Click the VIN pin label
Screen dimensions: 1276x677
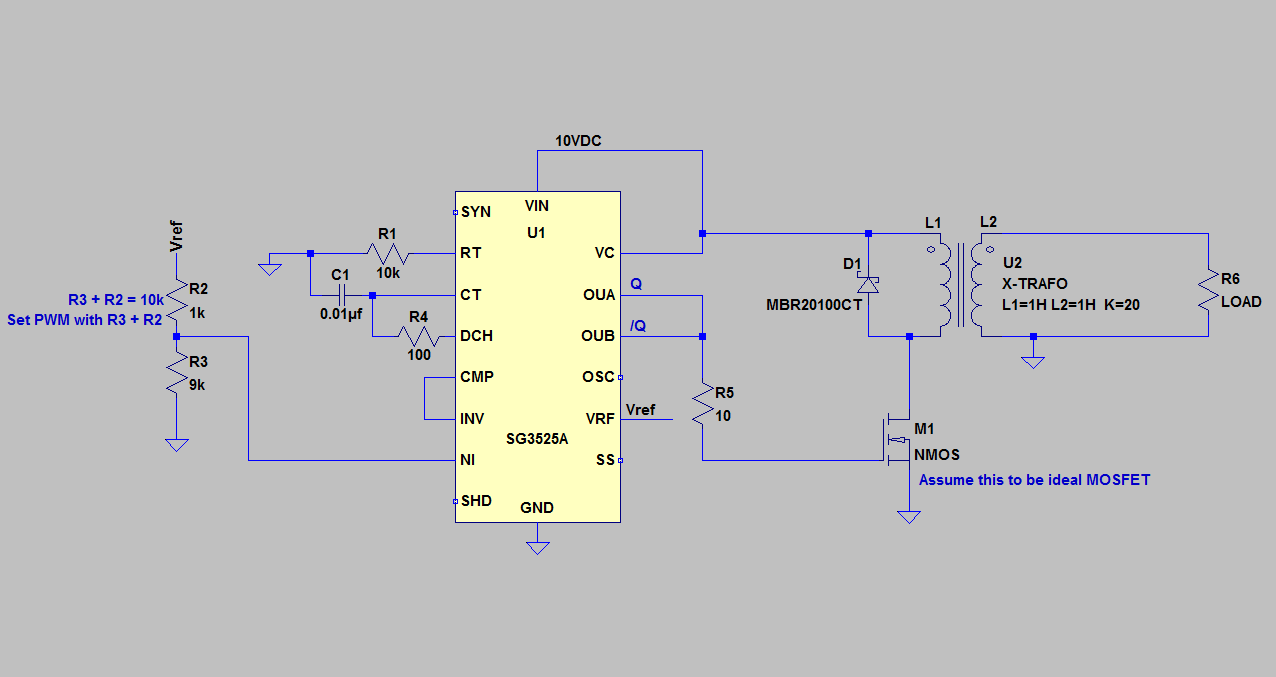(x=537, y=206)
